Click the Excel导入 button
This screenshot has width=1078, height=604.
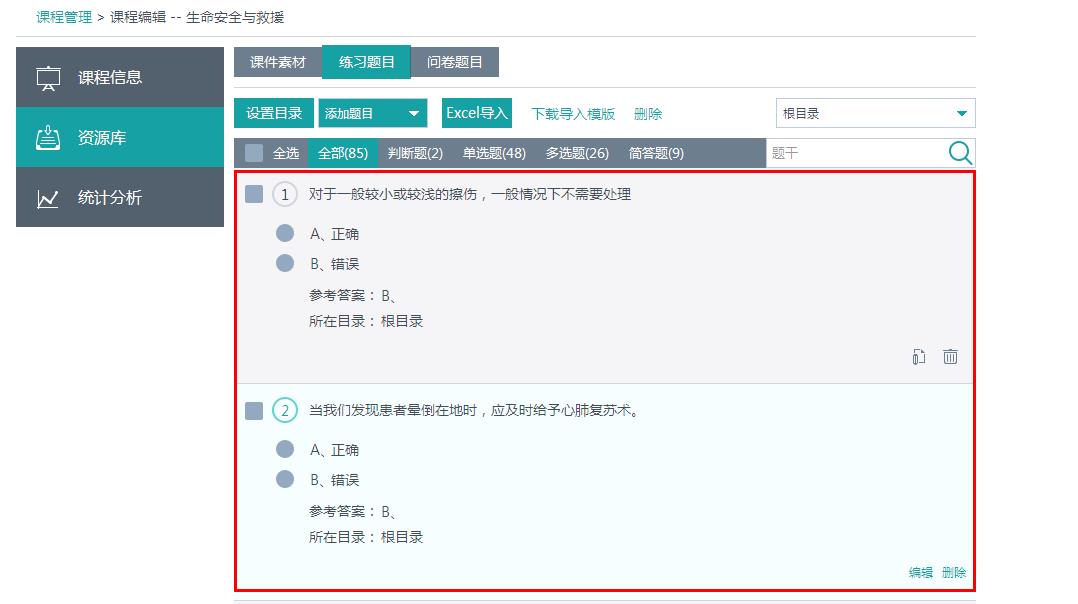pyautogui.click(x=477, y=113)
